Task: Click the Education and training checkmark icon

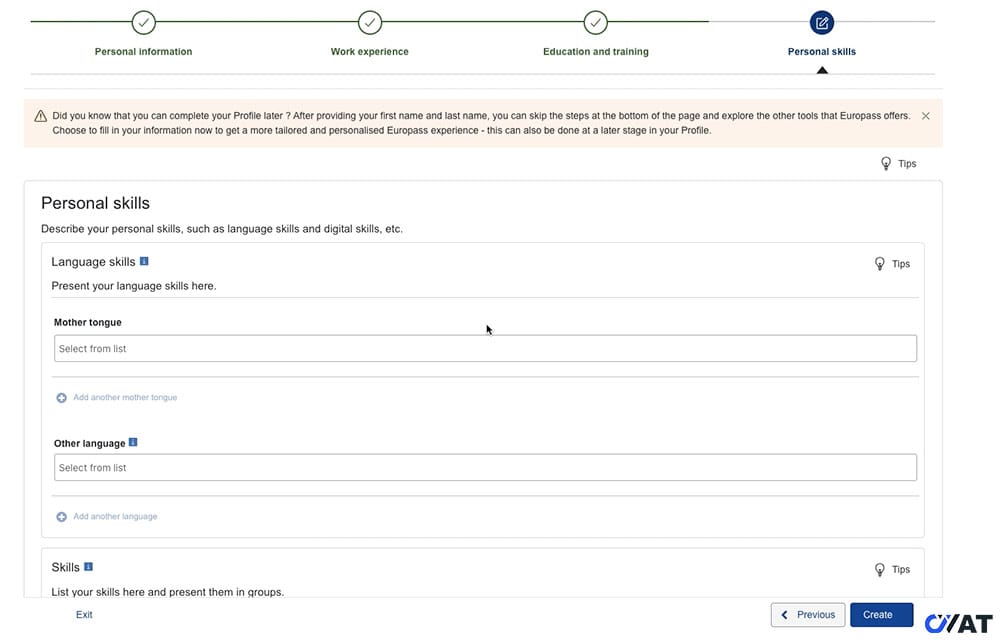Action: pos(596,22)
